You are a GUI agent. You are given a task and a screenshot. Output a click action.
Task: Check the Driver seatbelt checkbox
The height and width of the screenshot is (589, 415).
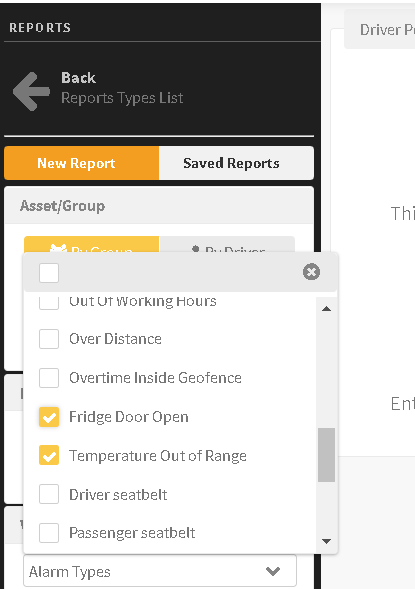[49, 494]
